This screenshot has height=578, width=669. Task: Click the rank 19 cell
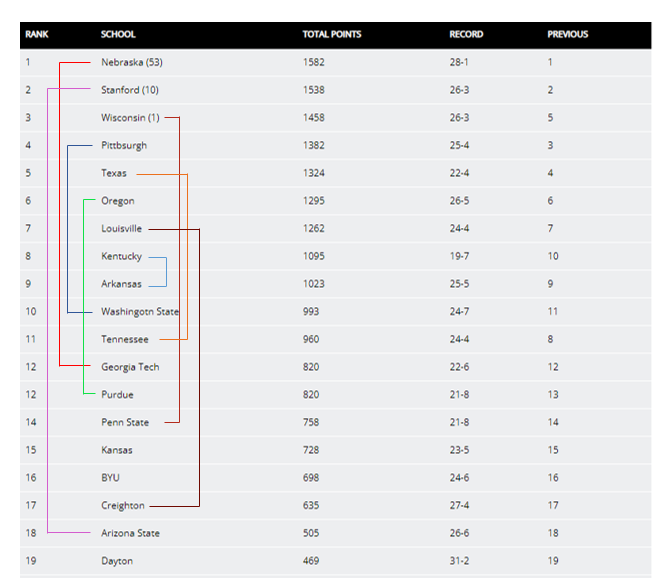(x=31, y=561)
